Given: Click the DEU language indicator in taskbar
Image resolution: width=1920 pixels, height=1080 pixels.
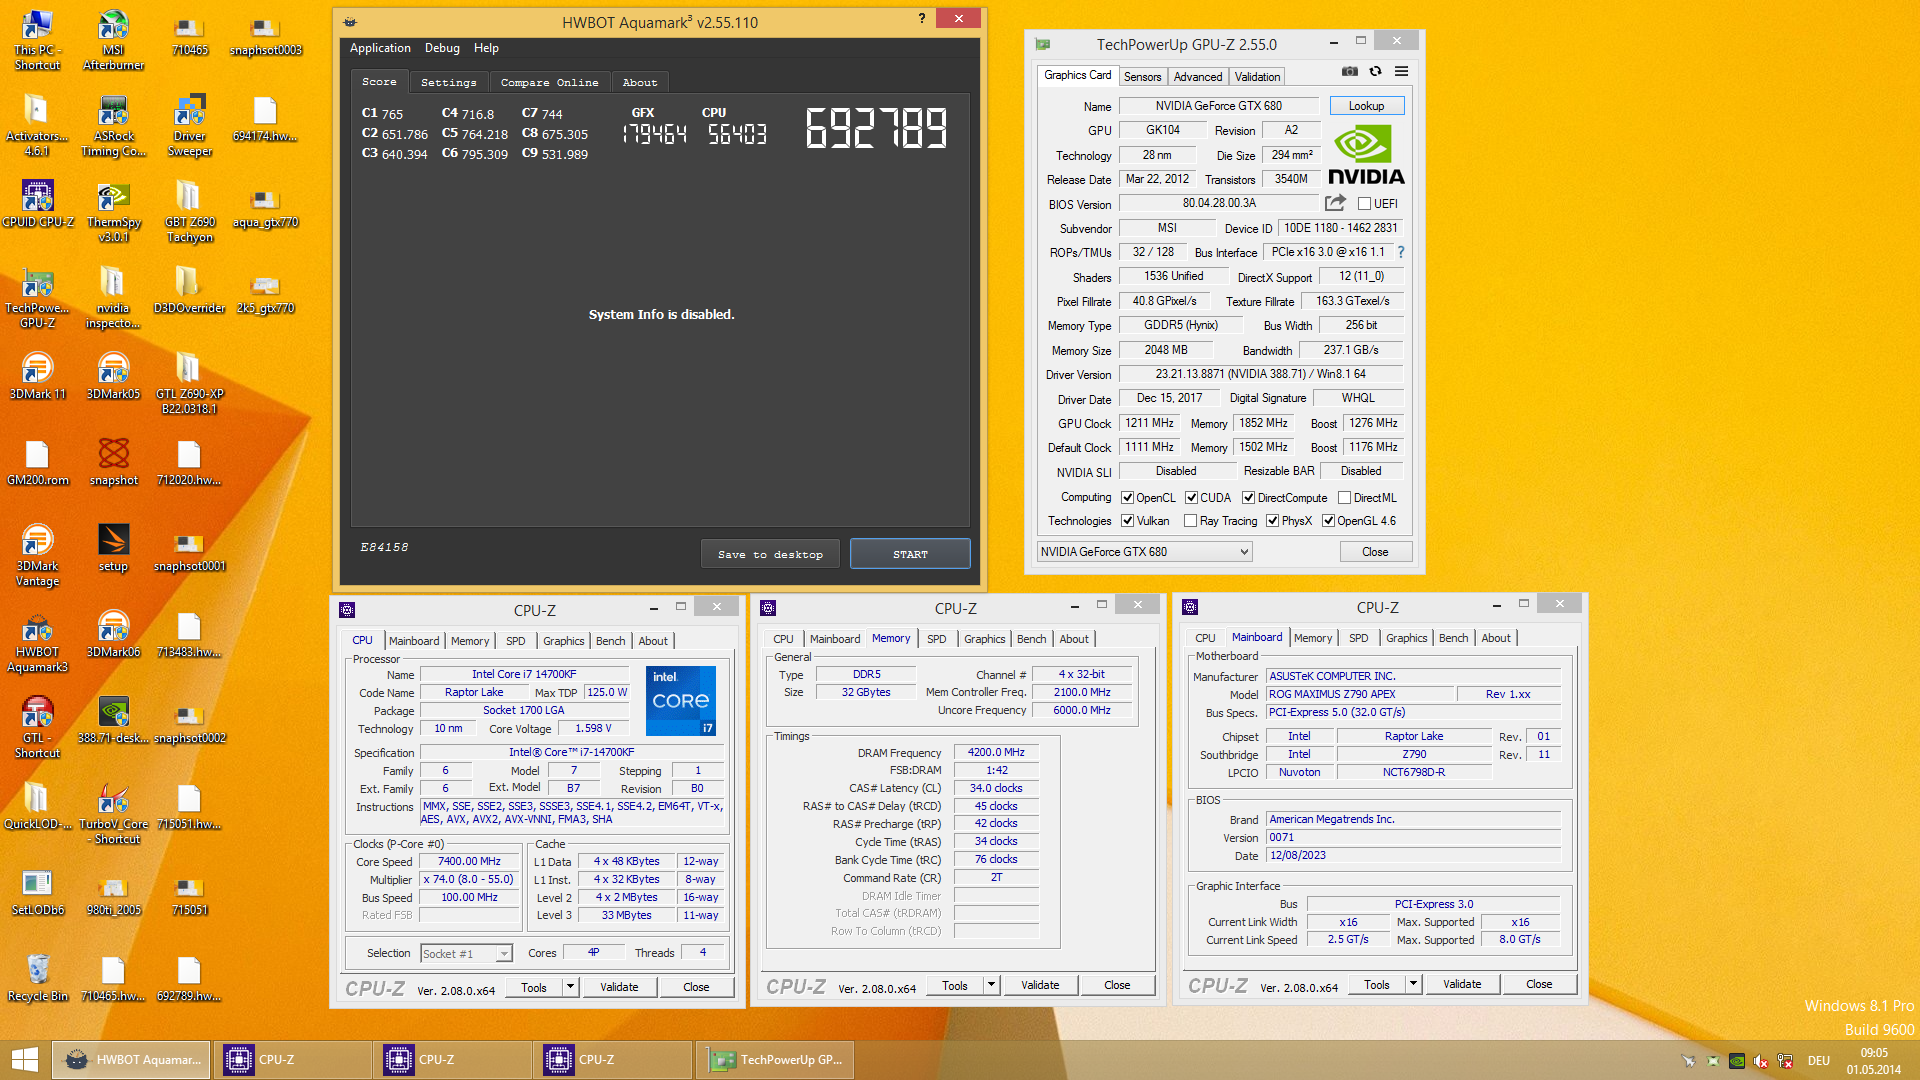Looking at the screenshot, I should [1819, 1061].
